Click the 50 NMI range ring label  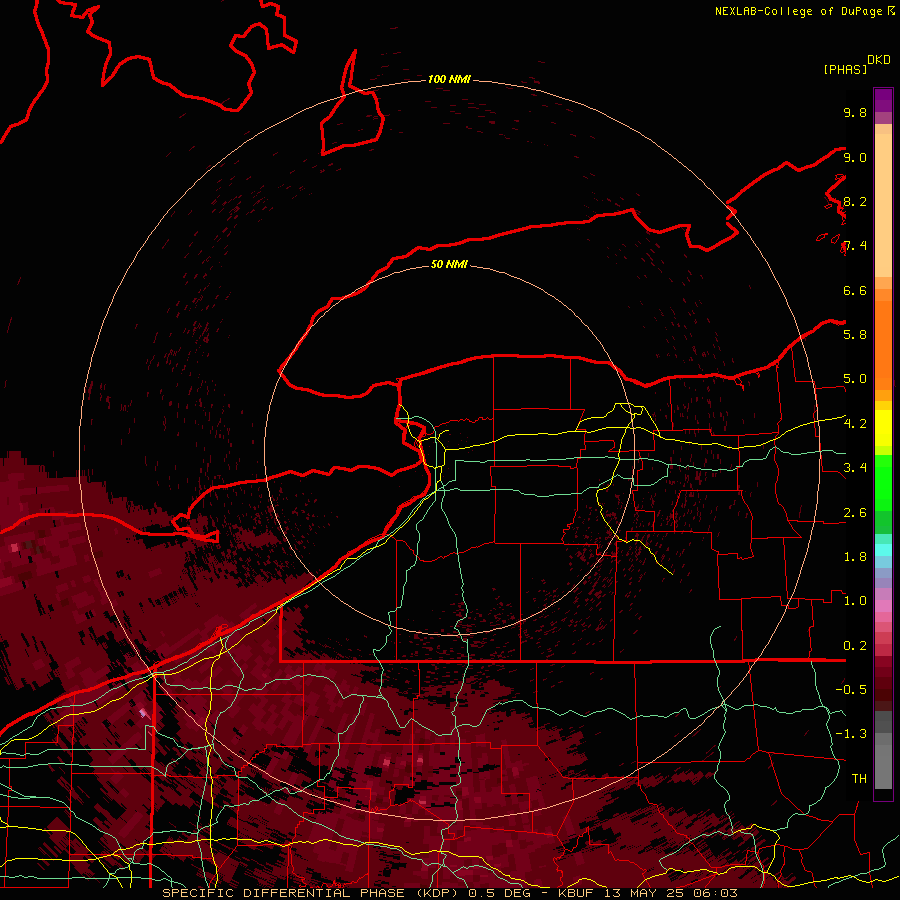click(x=449, y=264)
